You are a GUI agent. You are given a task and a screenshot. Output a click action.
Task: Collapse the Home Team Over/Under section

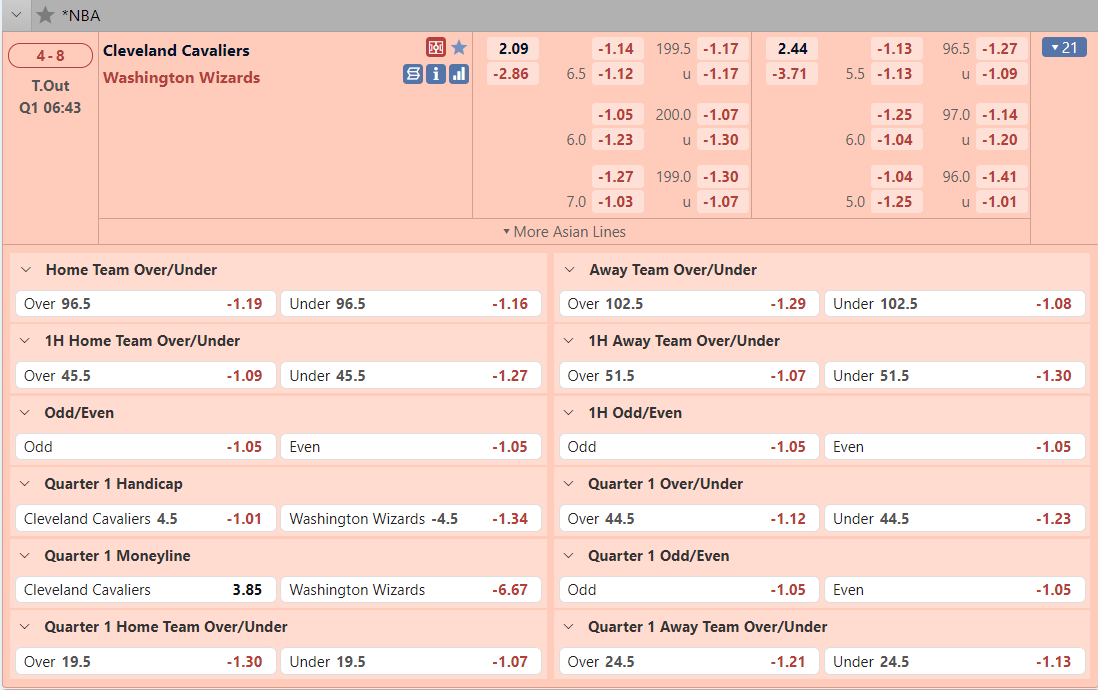click(26, 270)
